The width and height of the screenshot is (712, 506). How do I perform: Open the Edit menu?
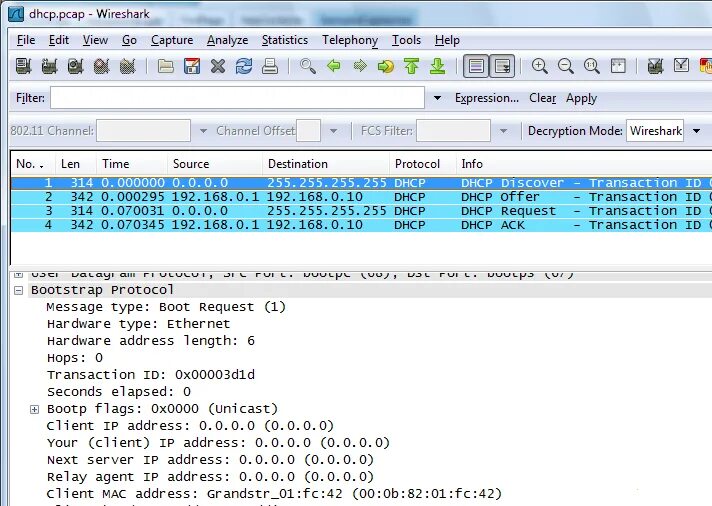click(x=59, y=40)
